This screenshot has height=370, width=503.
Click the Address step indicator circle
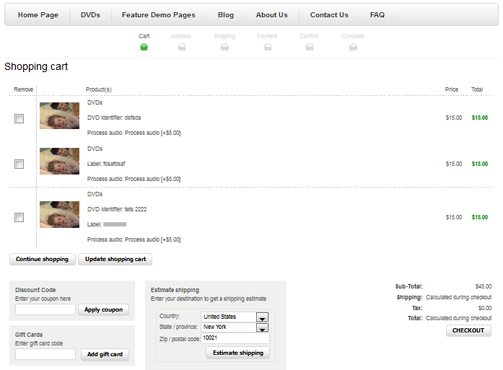182,47
